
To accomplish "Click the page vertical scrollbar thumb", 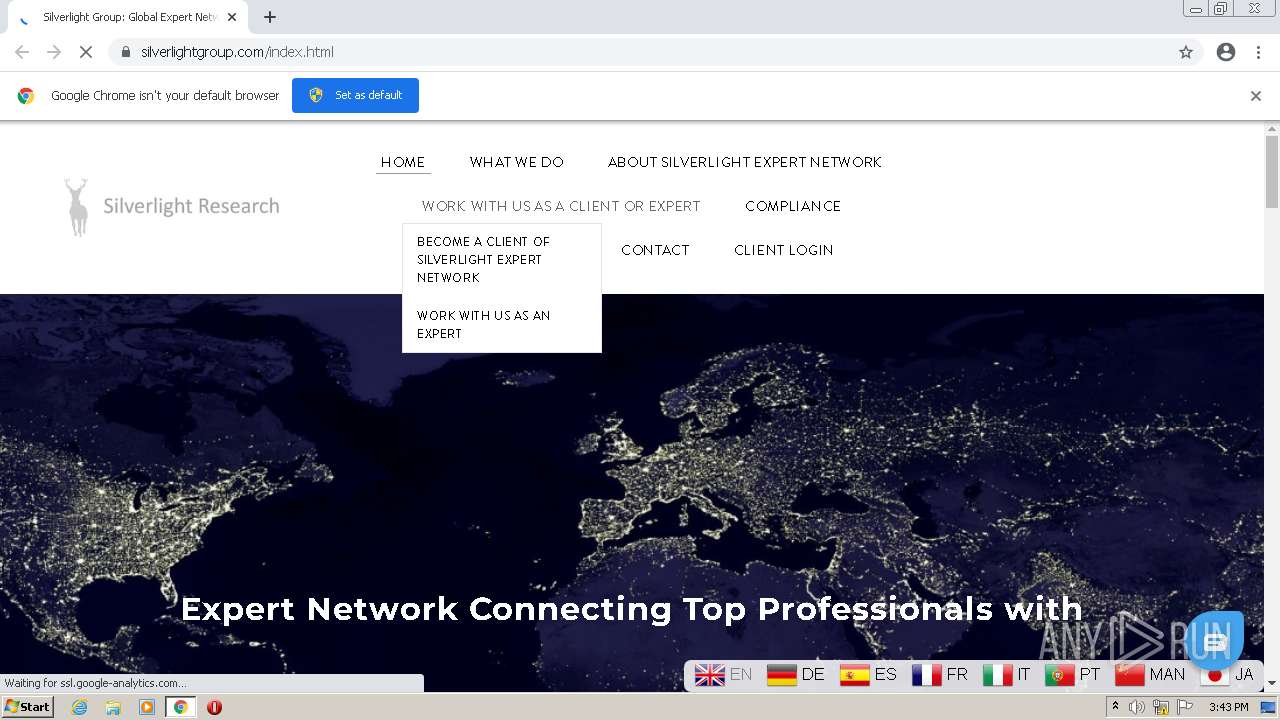I will (x=1272, y=172).
